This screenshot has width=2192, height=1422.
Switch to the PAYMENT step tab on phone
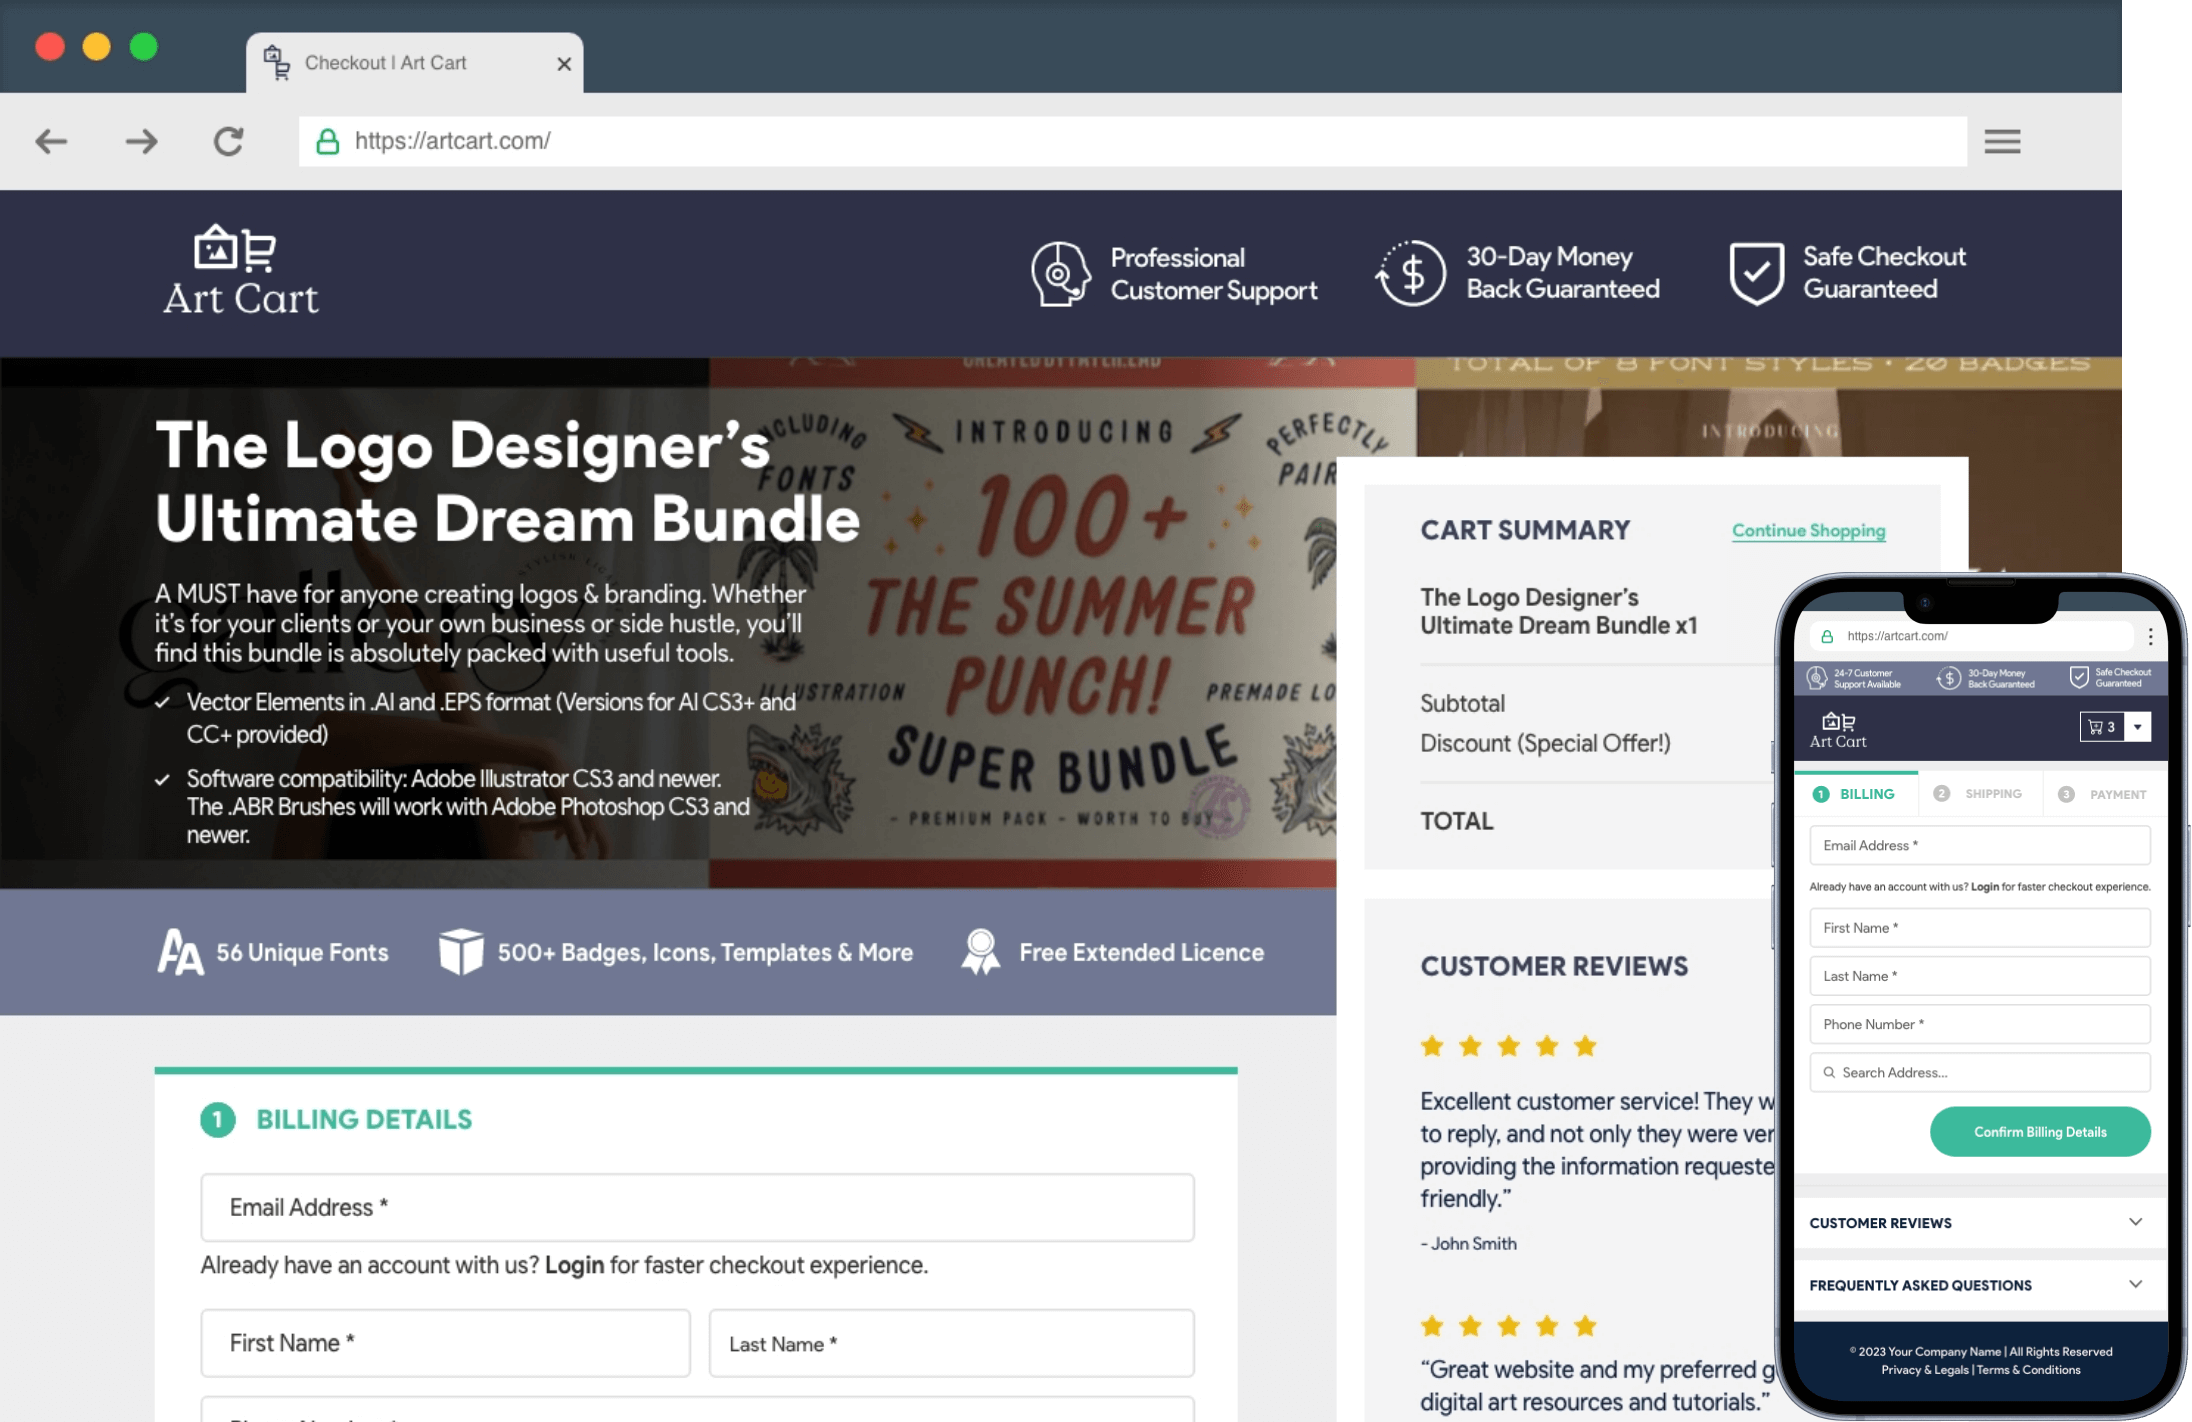(2105, 794)
